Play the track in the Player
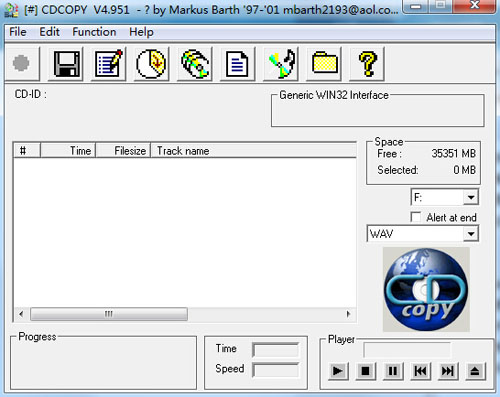The image size is (500, 397). (x=338, y=371)
